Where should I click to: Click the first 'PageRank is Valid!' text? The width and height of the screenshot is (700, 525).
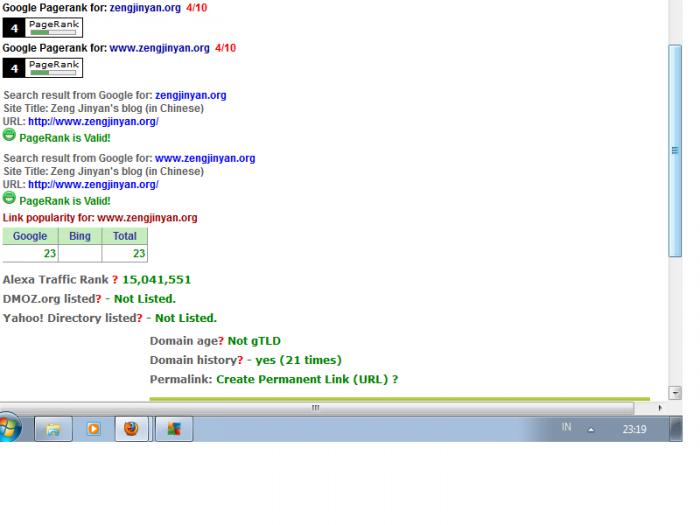pos(65,138)
